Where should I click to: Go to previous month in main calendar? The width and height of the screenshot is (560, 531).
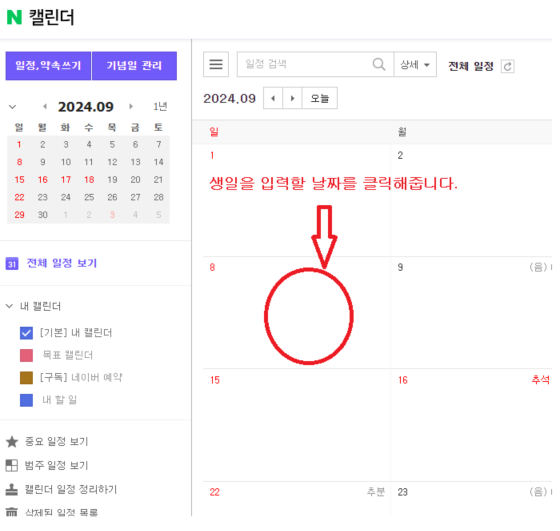(x=273, y=98)
